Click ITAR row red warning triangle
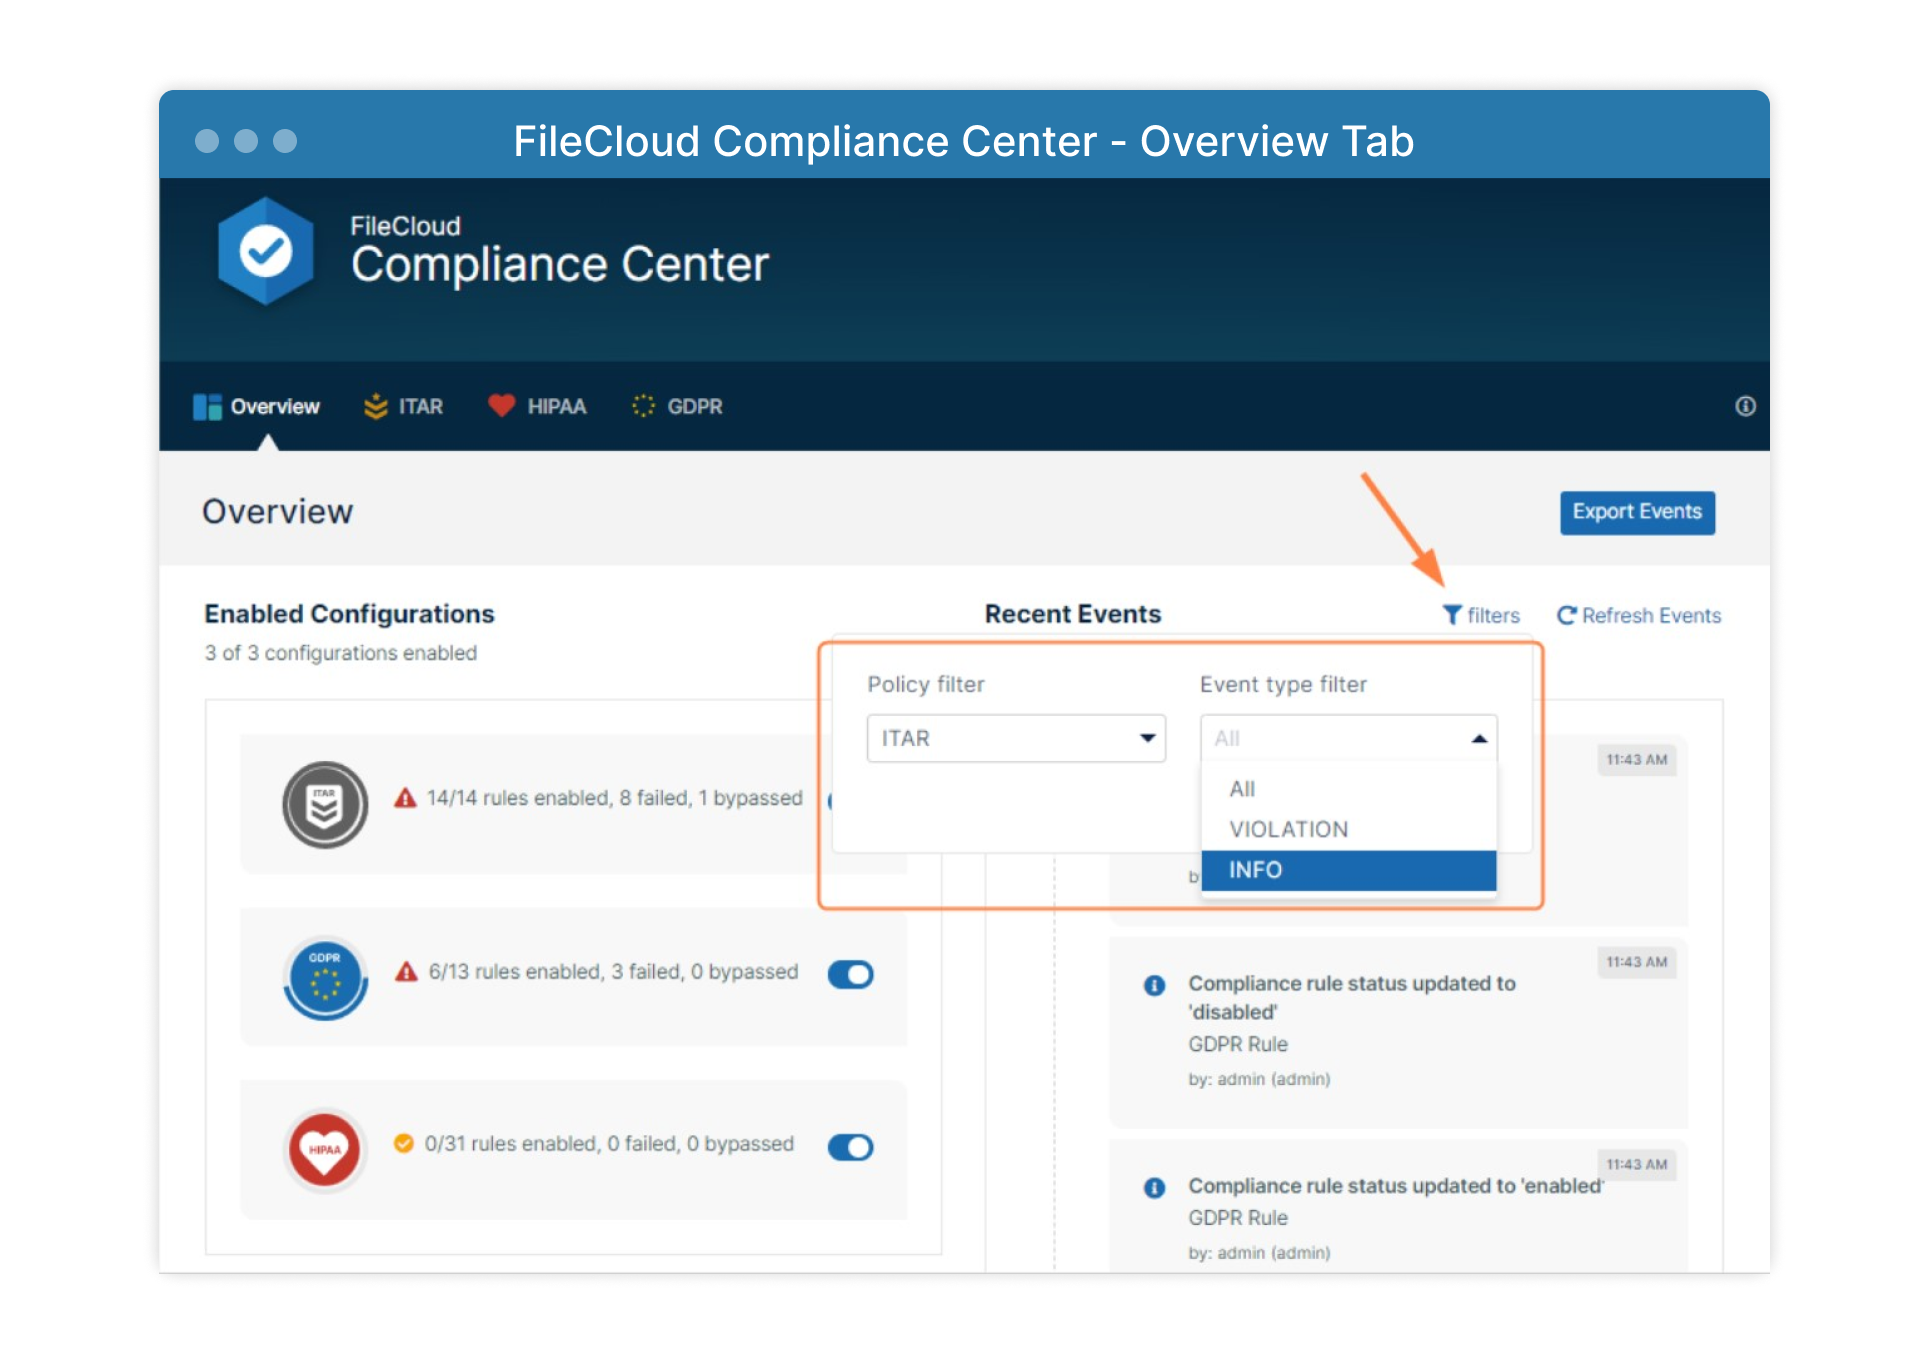Image resolution: width=1932 pixels, height=1368 pixels. (405, 798)
